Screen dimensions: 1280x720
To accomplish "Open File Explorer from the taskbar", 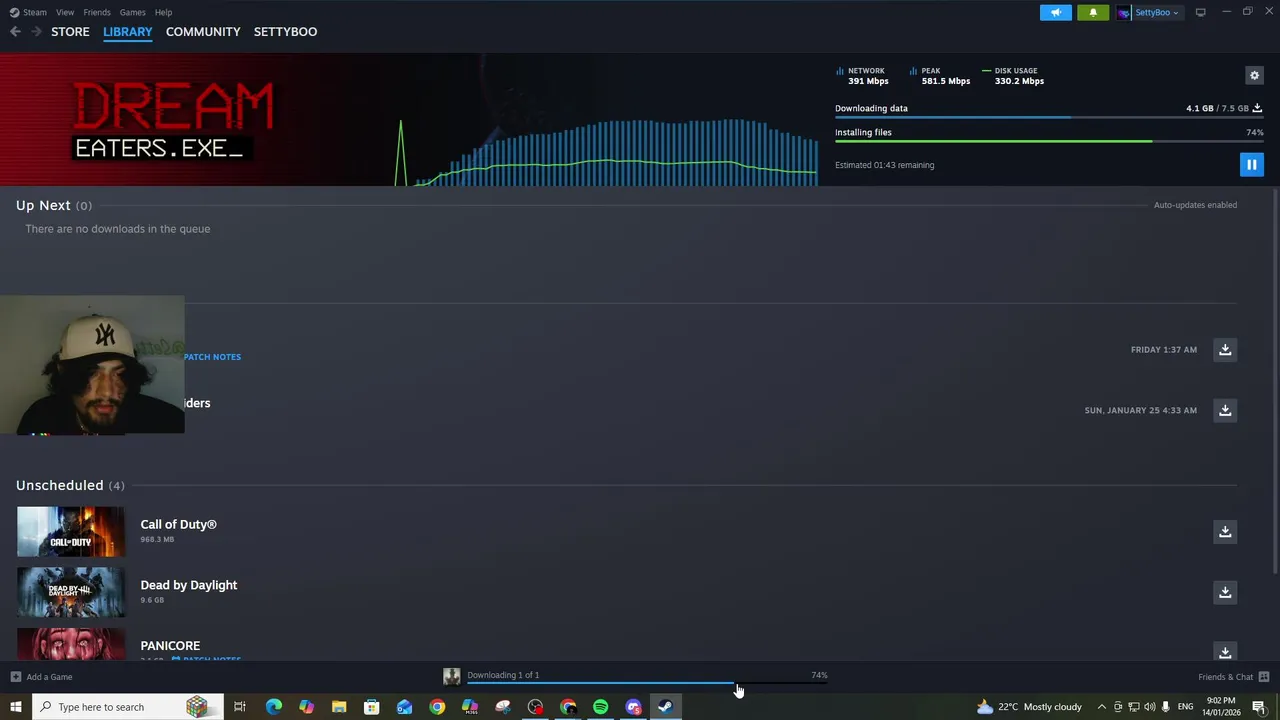I will (x=339, y=707).
